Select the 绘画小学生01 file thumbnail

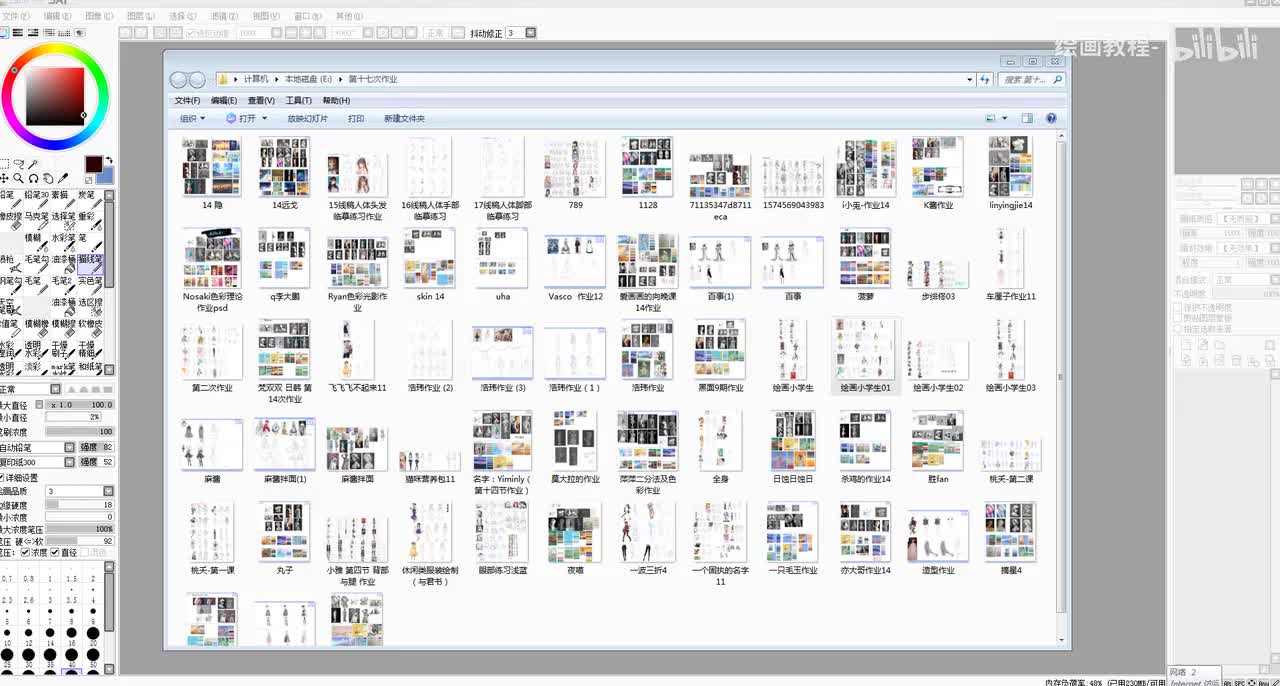coord(866,355)
